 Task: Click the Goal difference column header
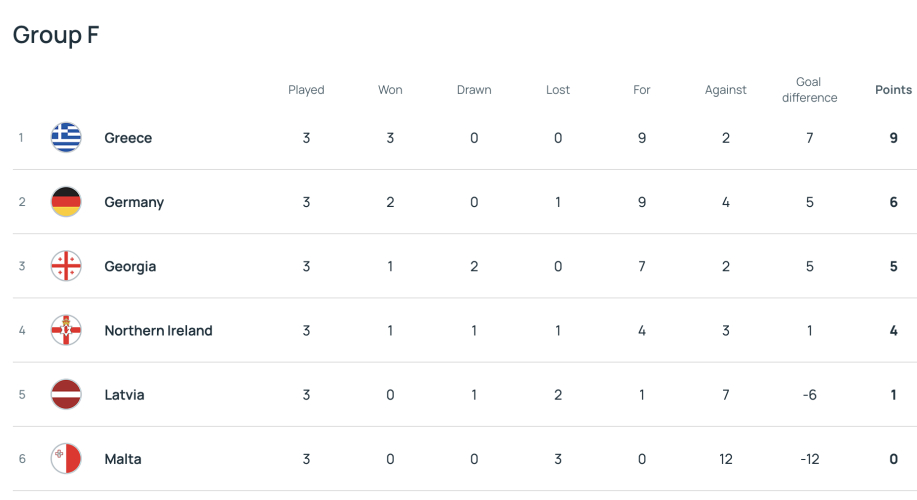(x=809, y=90)
